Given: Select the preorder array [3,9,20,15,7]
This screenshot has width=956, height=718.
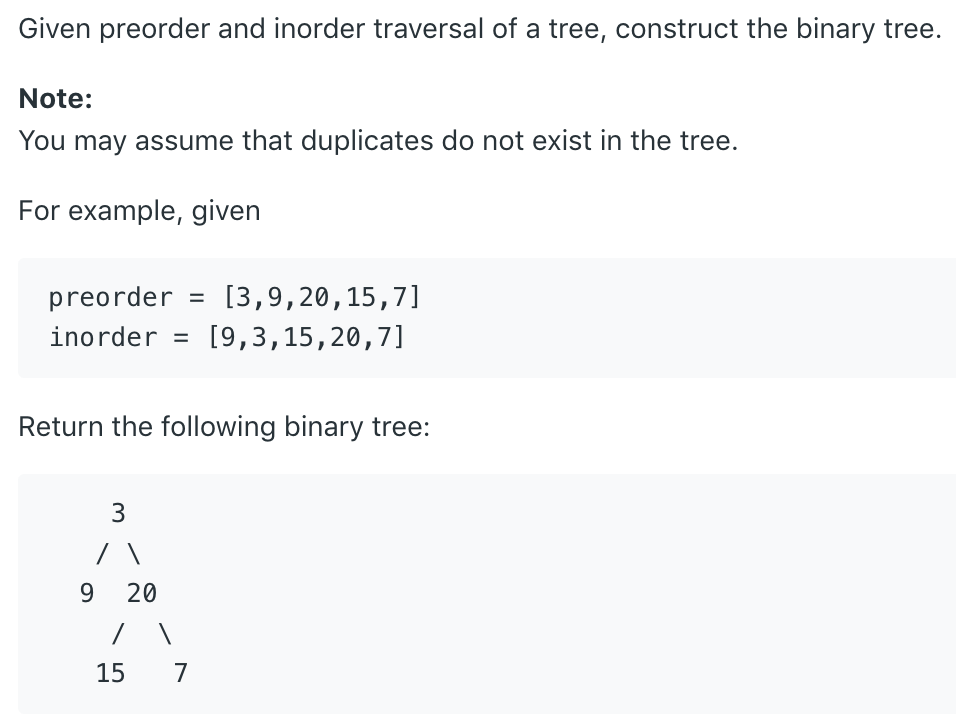Looking at the screenshot, I should 322,297.
